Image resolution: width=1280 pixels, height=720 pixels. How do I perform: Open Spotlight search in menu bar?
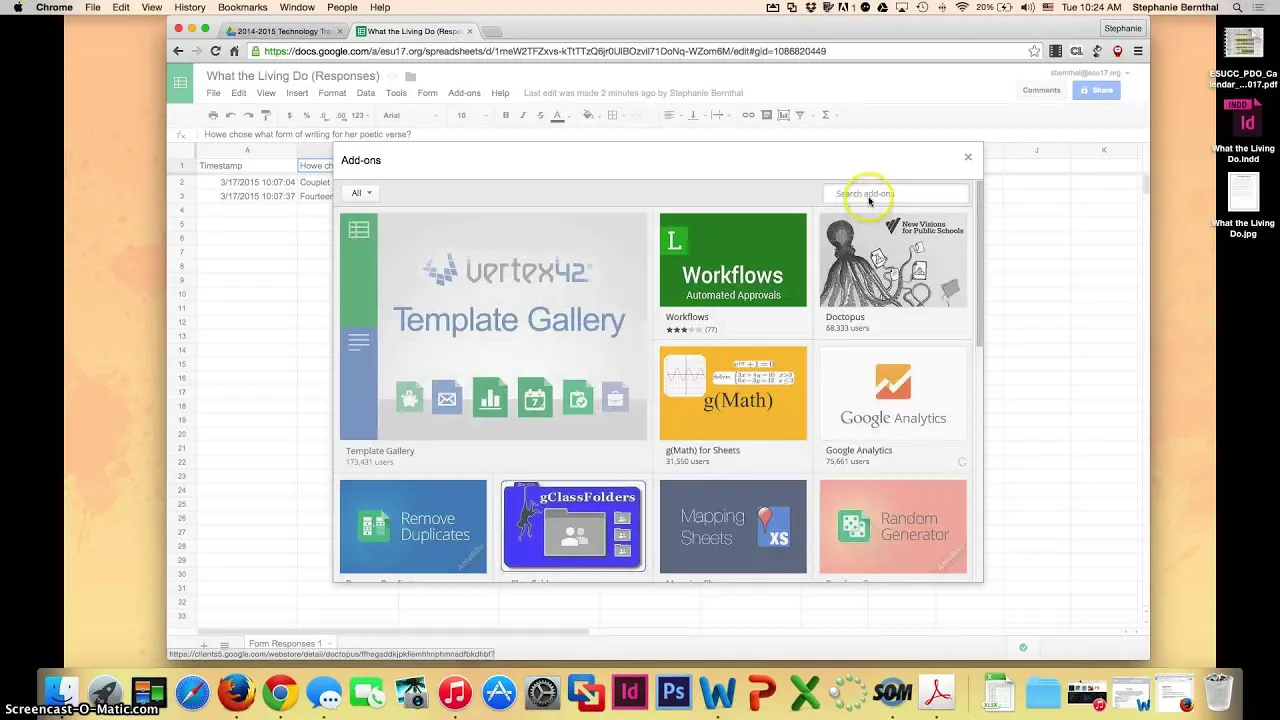click(x=1238, y=7)
